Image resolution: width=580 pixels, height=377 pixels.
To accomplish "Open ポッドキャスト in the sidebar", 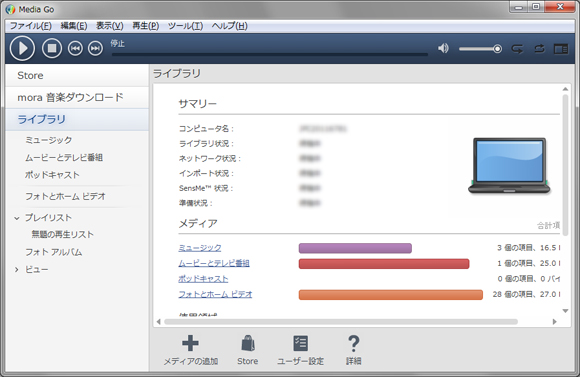I will tap(52, 175).
